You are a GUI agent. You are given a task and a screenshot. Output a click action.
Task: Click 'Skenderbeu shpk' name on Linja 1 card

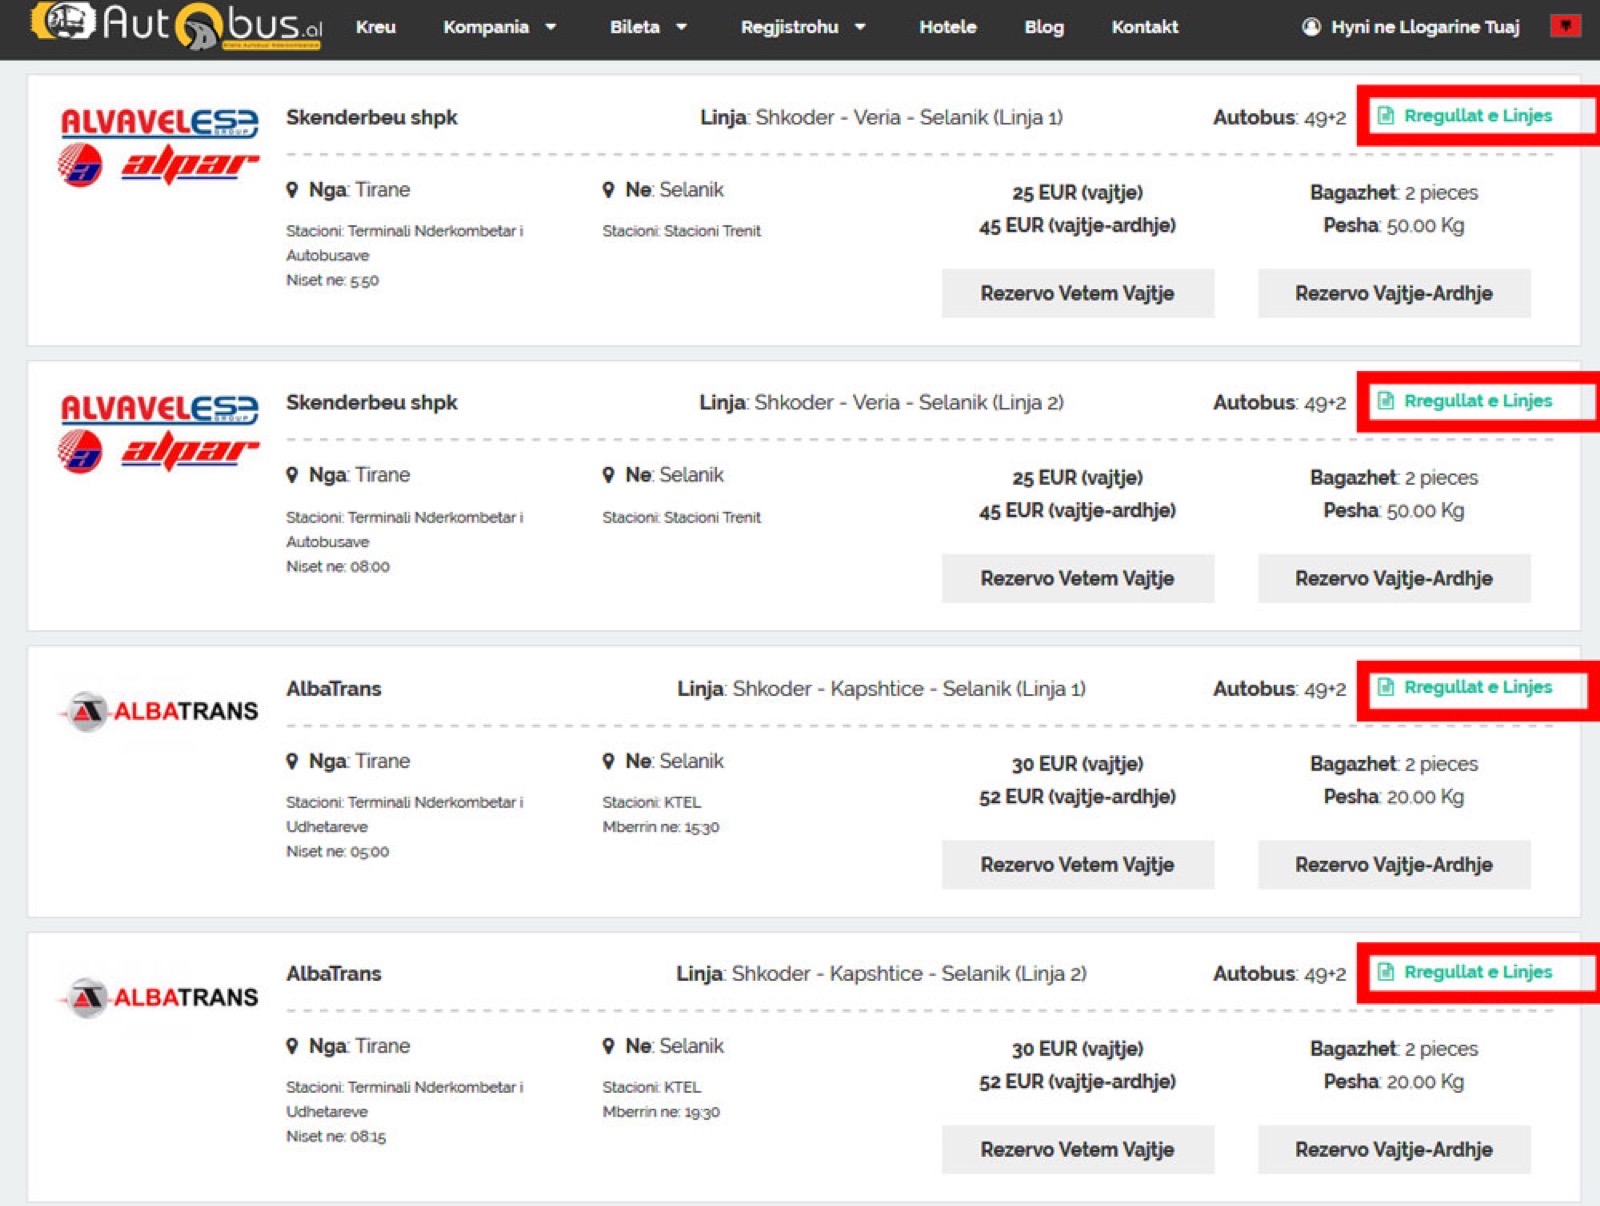point(372,118)
